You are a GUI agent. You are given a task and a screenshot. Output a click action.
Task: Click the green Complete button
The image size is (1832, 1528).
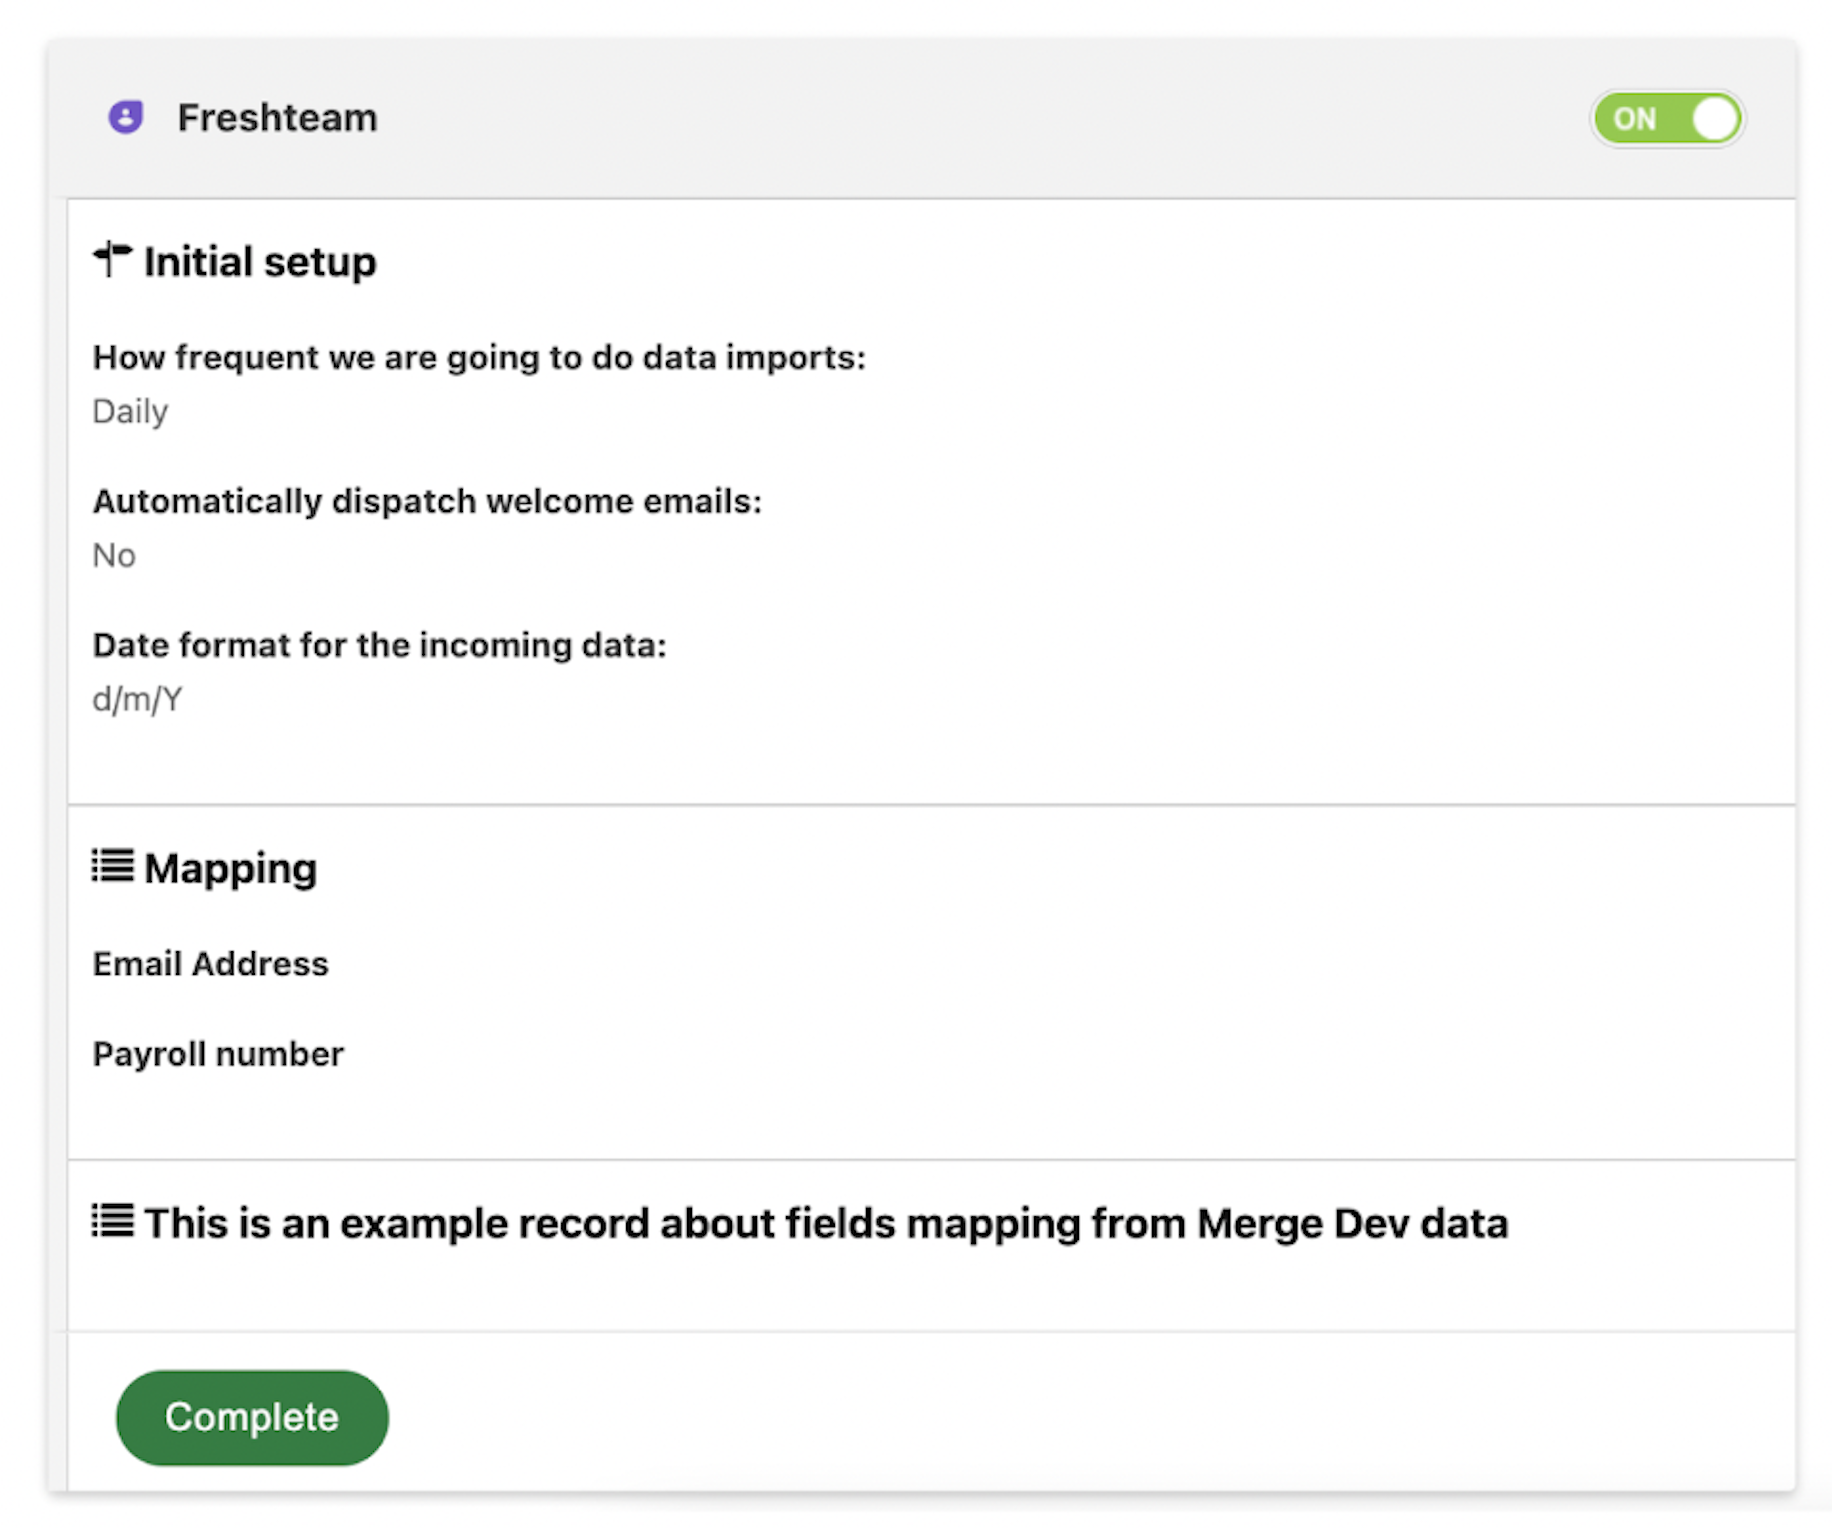click(x=252, y=1417)
